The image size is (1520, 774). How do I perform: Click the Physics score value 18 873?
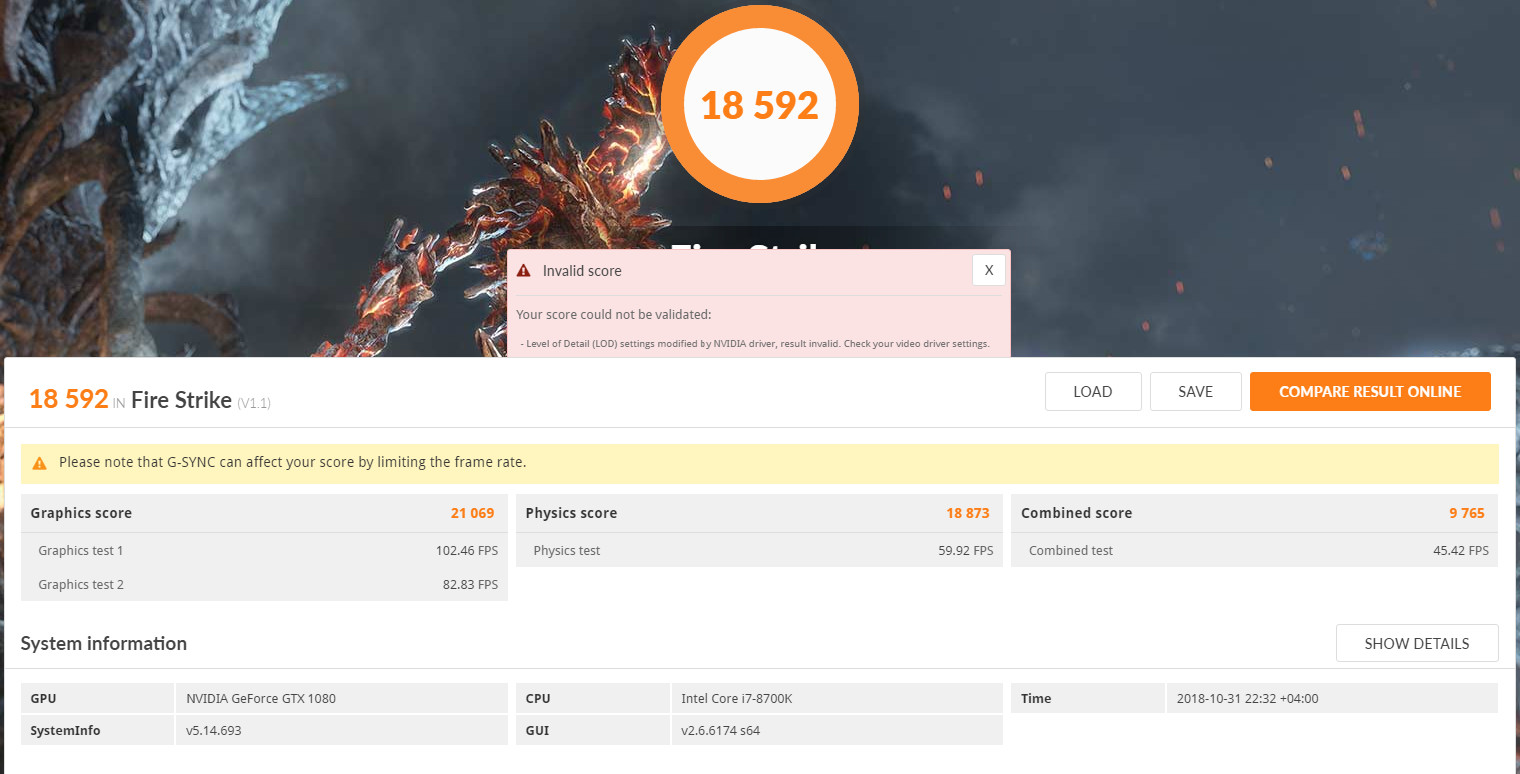click(x=968, y=513)
